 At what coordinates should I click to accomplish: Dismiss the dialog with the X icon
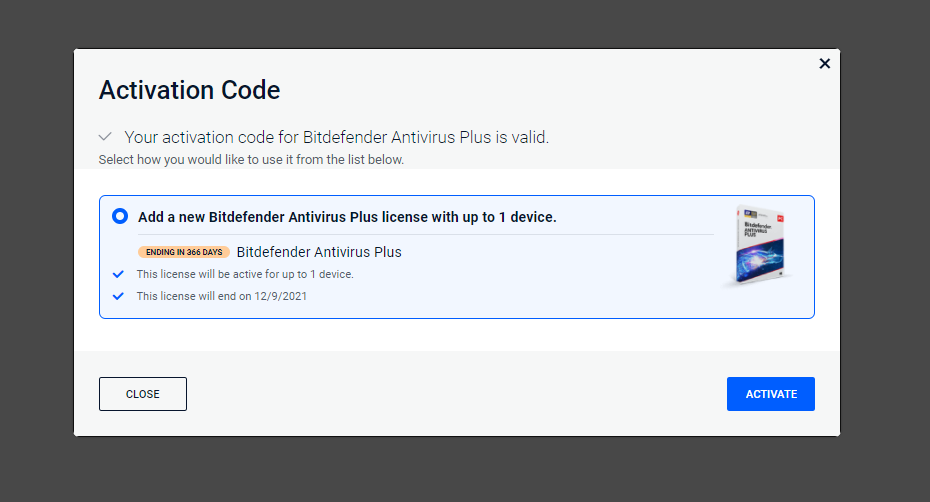point(824,63)
